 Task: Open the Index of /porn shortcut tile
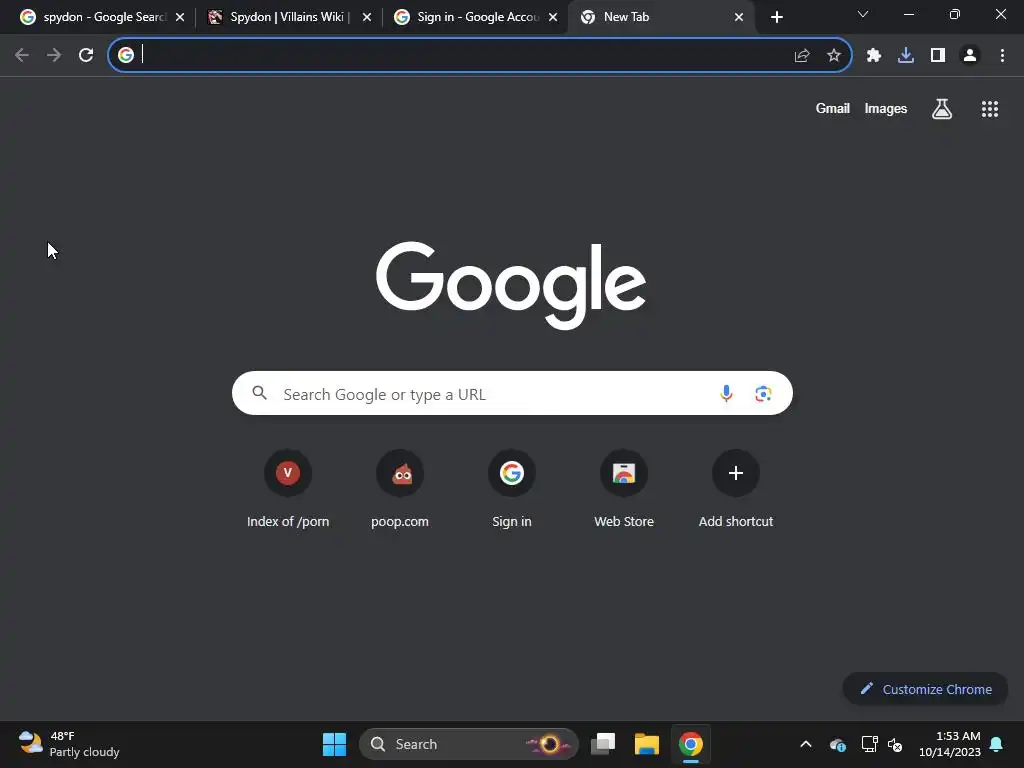pos(288,488)
